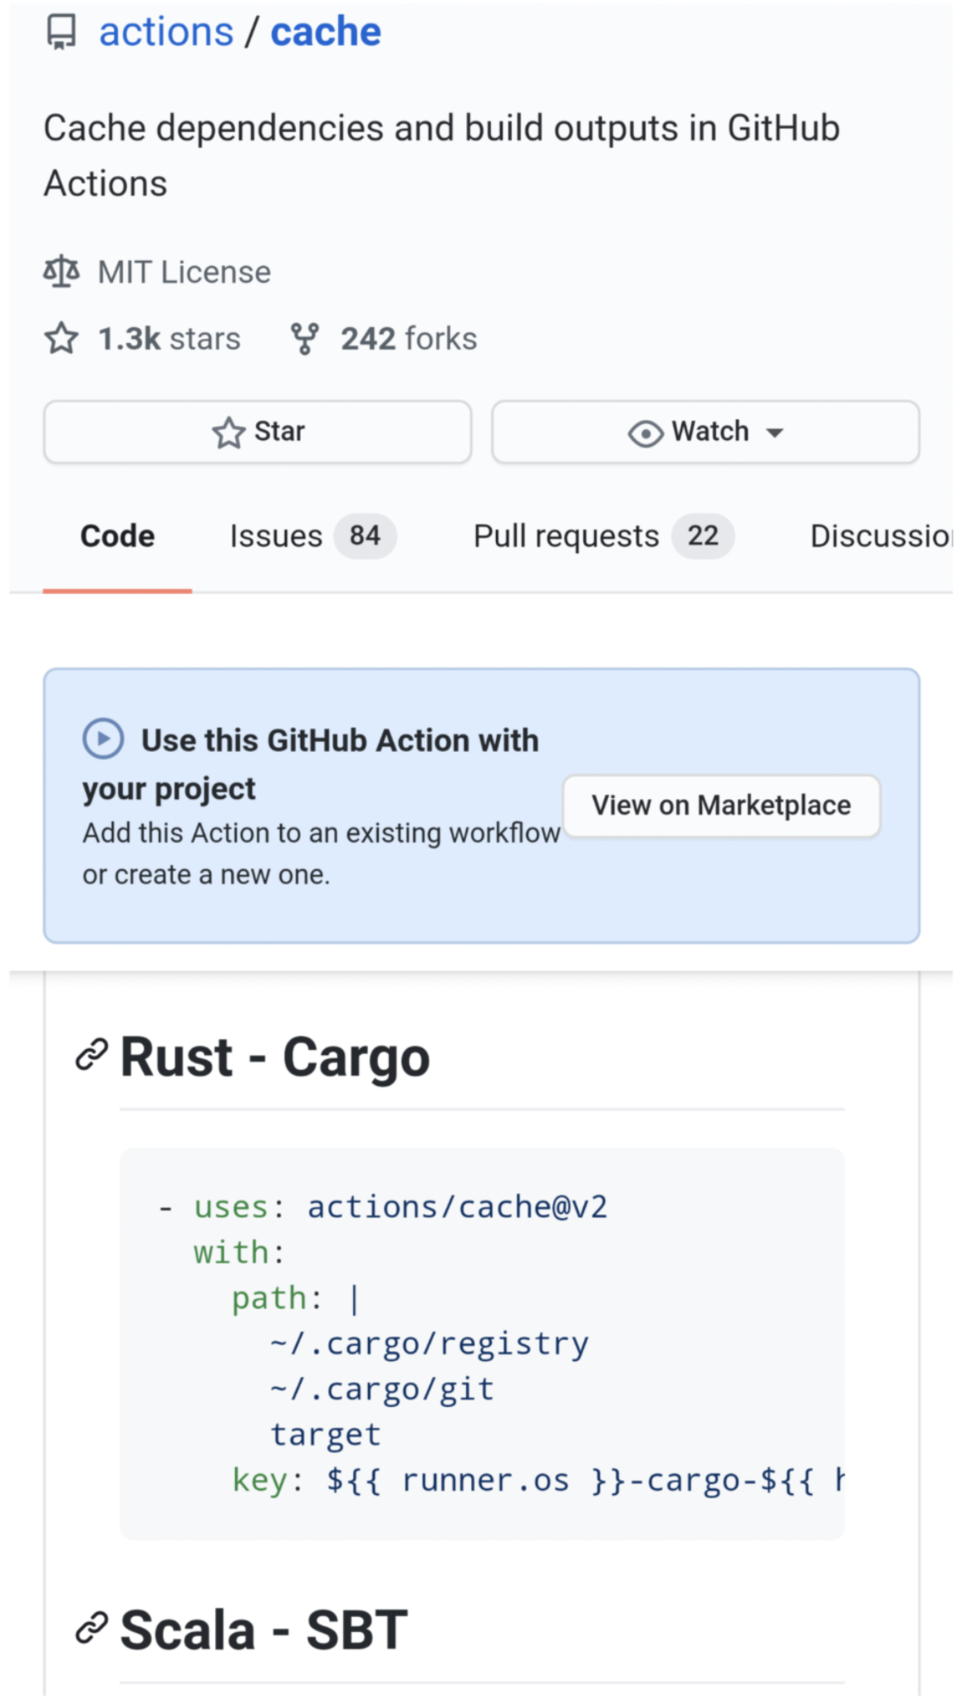This screenshot has height=1701, width=962.
Task: Click the fork icon beside 242 forks
Action: point(304,339)
